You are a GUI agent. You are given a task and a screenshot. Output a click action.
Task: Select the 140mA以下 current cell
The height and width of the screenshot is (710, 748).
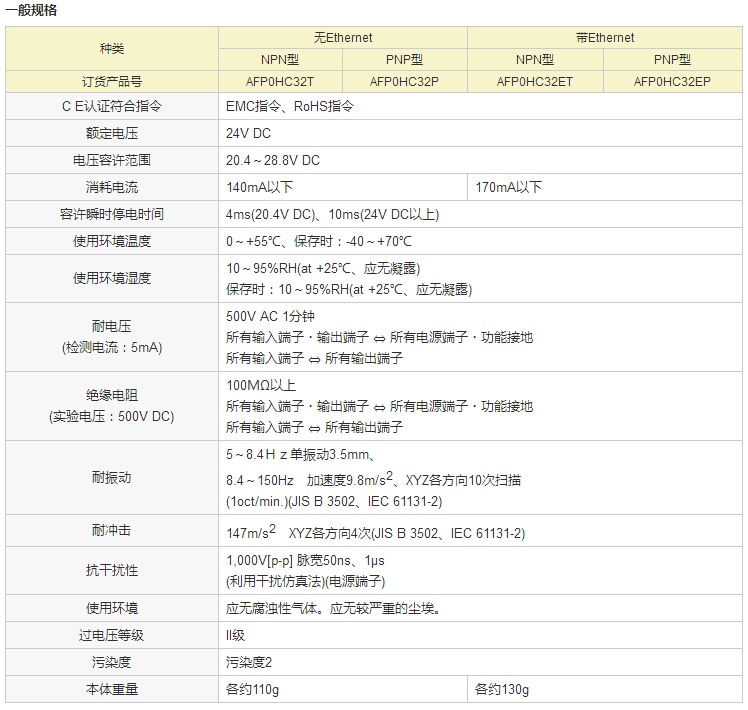(259, 187)
